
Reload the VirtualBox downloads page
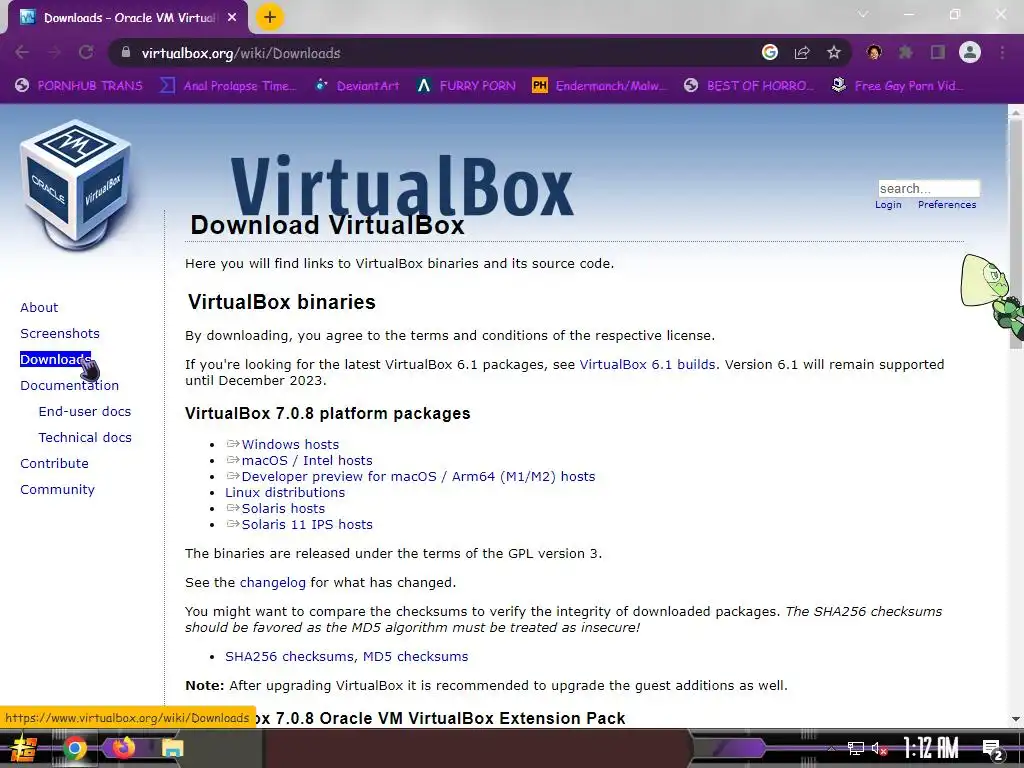tap(86, 53)
